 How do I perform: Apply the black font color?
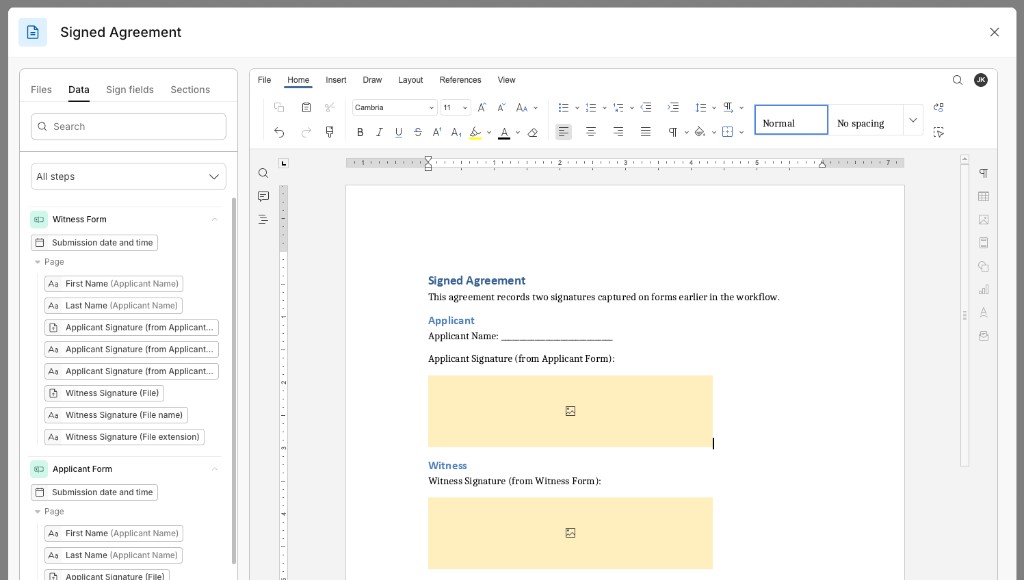pos(504,133)
